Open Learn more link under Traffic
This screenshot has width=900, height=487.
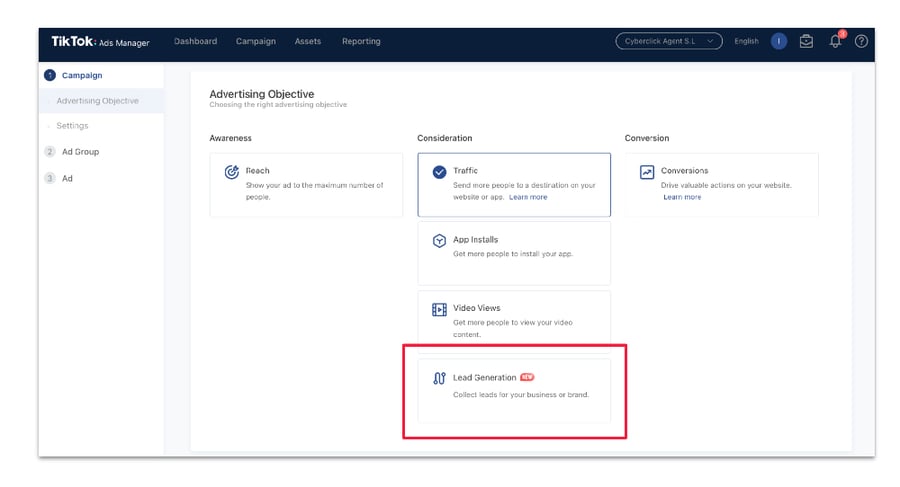[x=528, y=197]
